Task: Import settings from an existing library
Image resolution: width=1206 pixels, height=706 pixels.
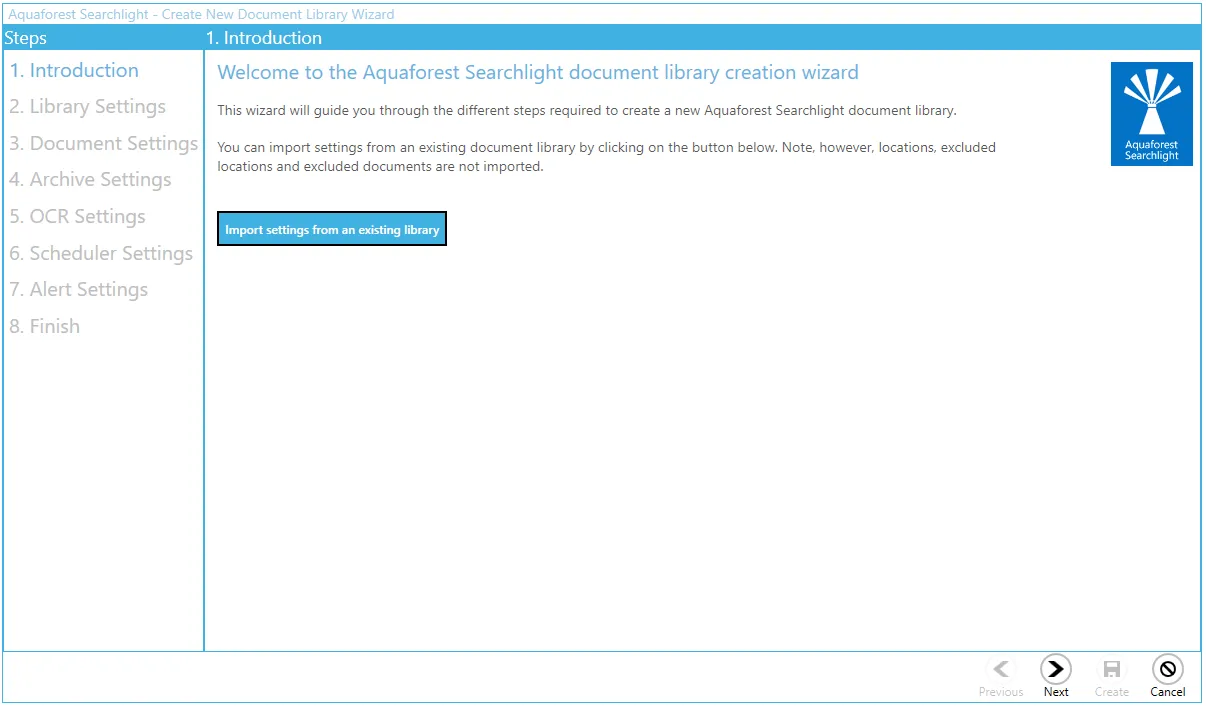Action: 332,229
